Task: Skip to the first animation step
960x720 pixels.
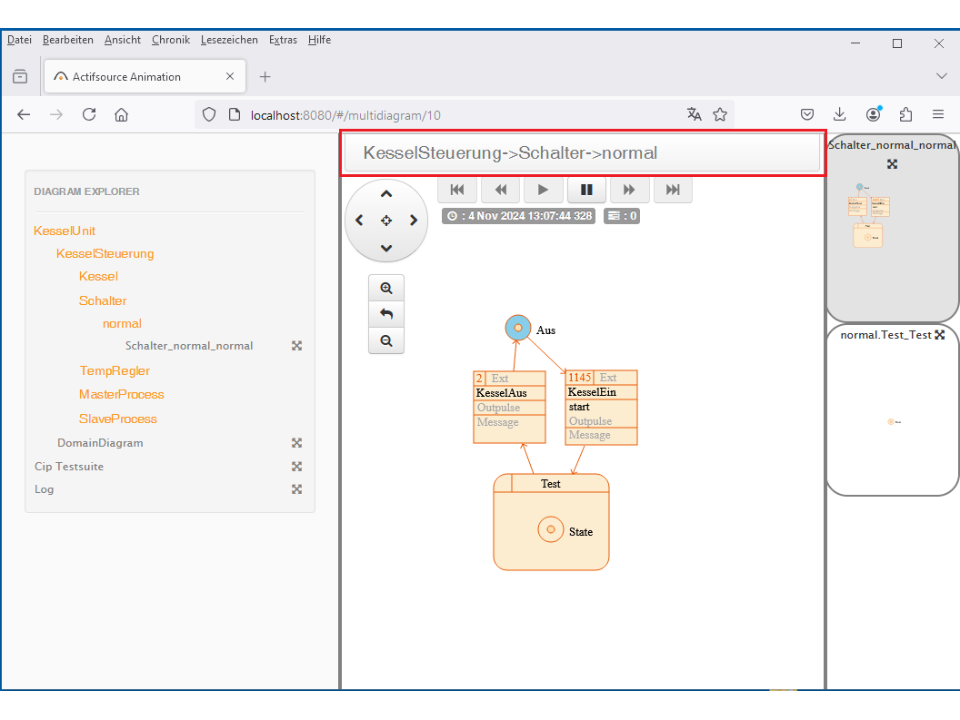Action: click(x=457, y=189)
